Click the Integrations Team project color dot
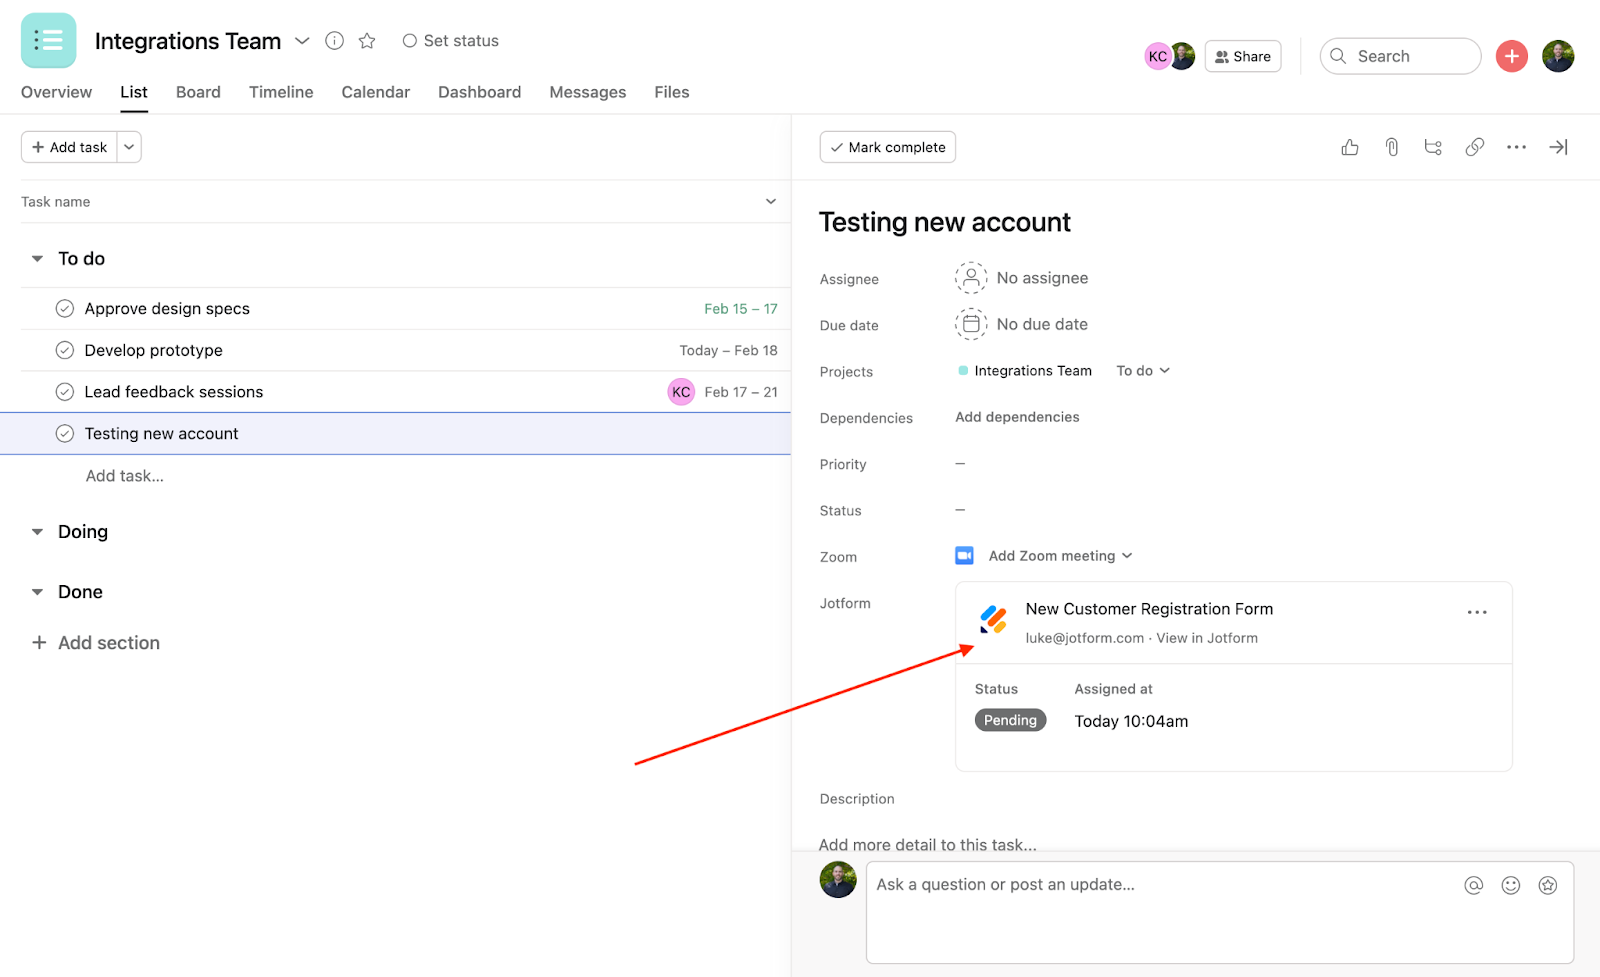This screenshot has width=1600, height=977. point(963,371)
